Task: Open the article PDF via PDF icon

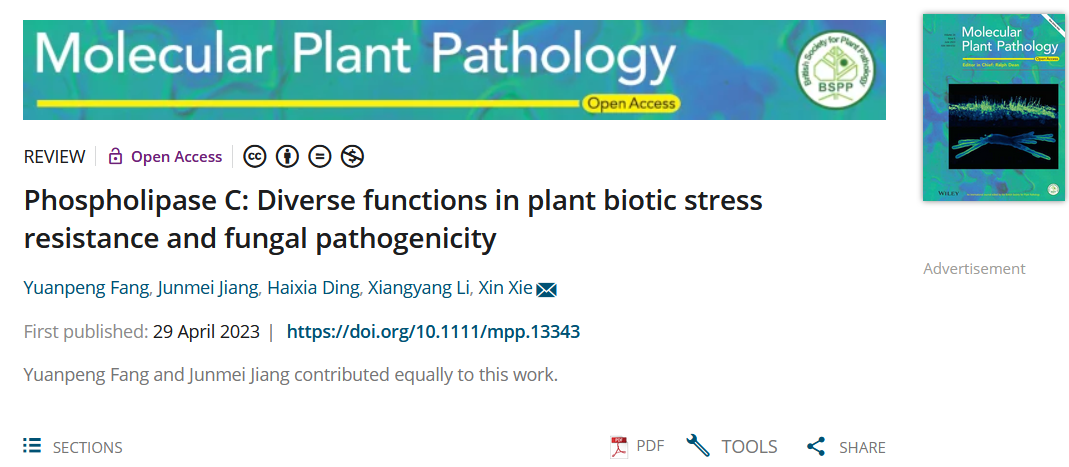Action: pyautogui.click(x=620, y=447)
